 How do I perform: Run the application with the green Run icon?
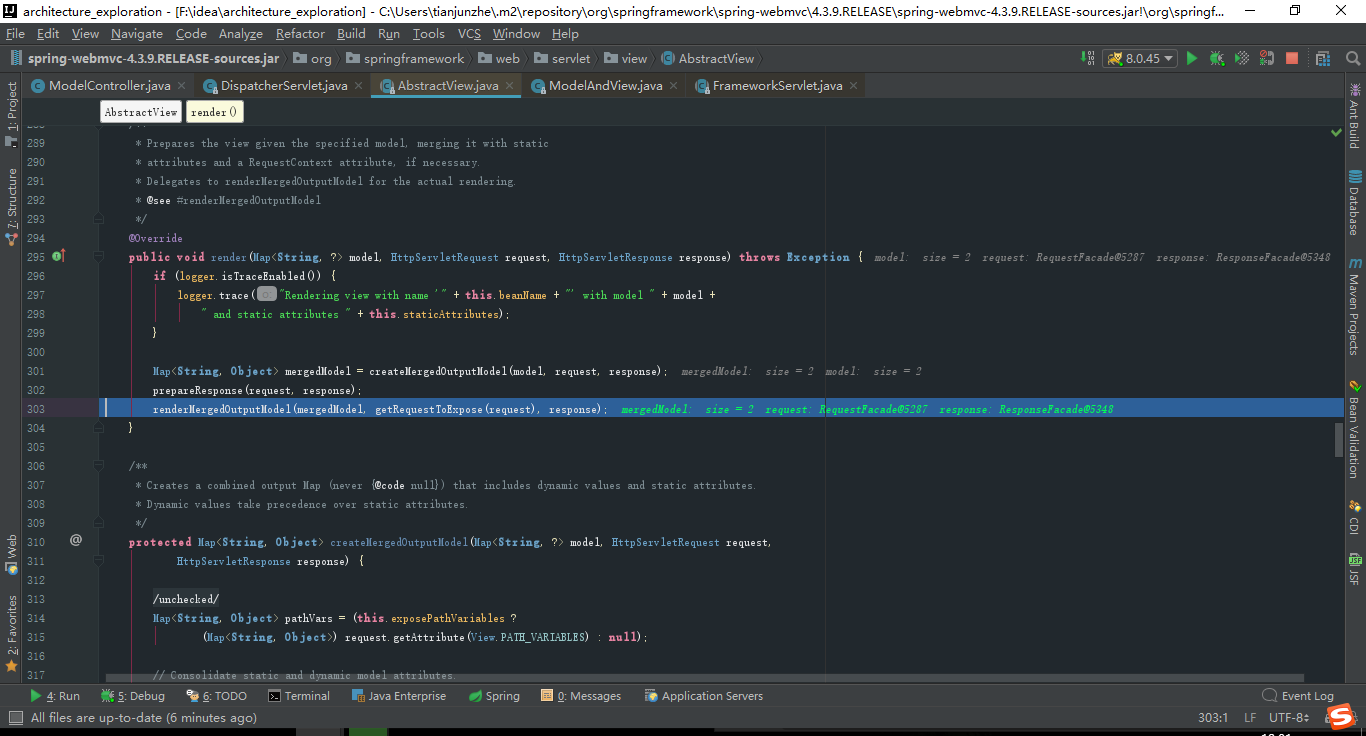pyautogui.click(x=1191, y=58)
